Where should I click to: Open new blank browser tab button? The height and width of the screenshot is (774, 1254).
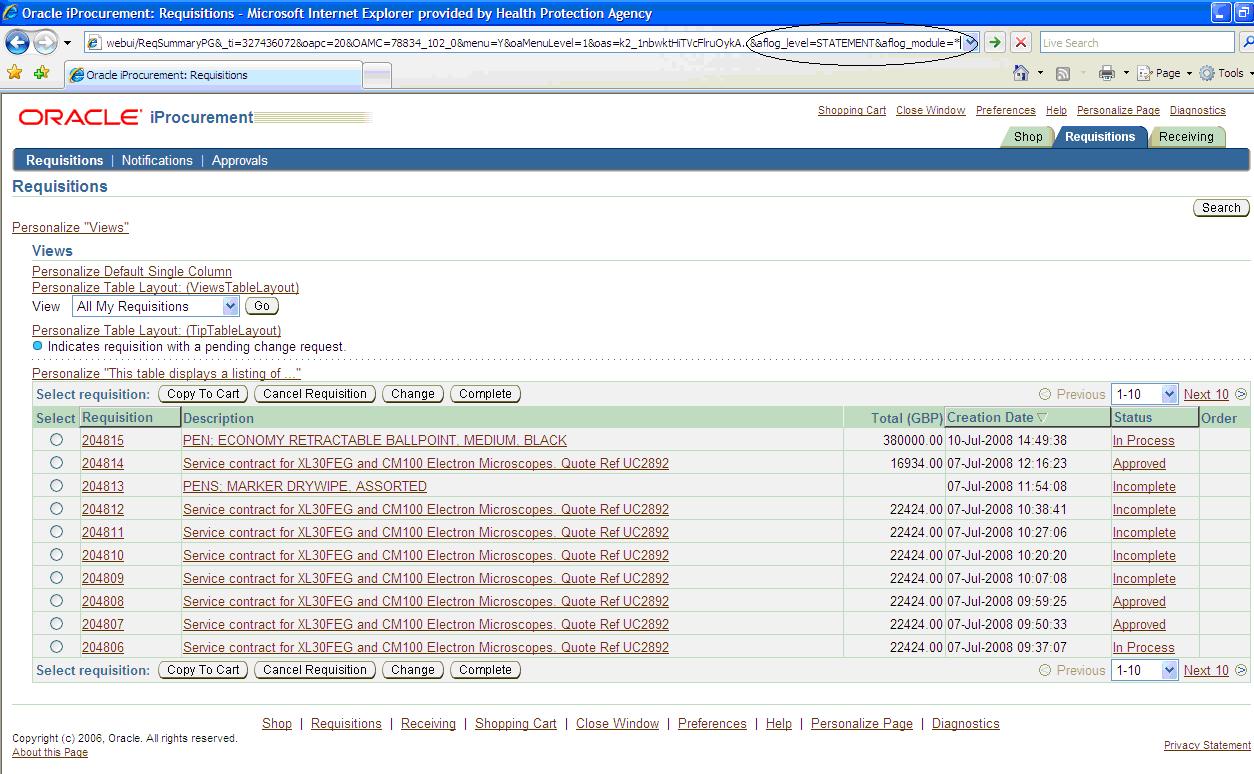[377, 76]
